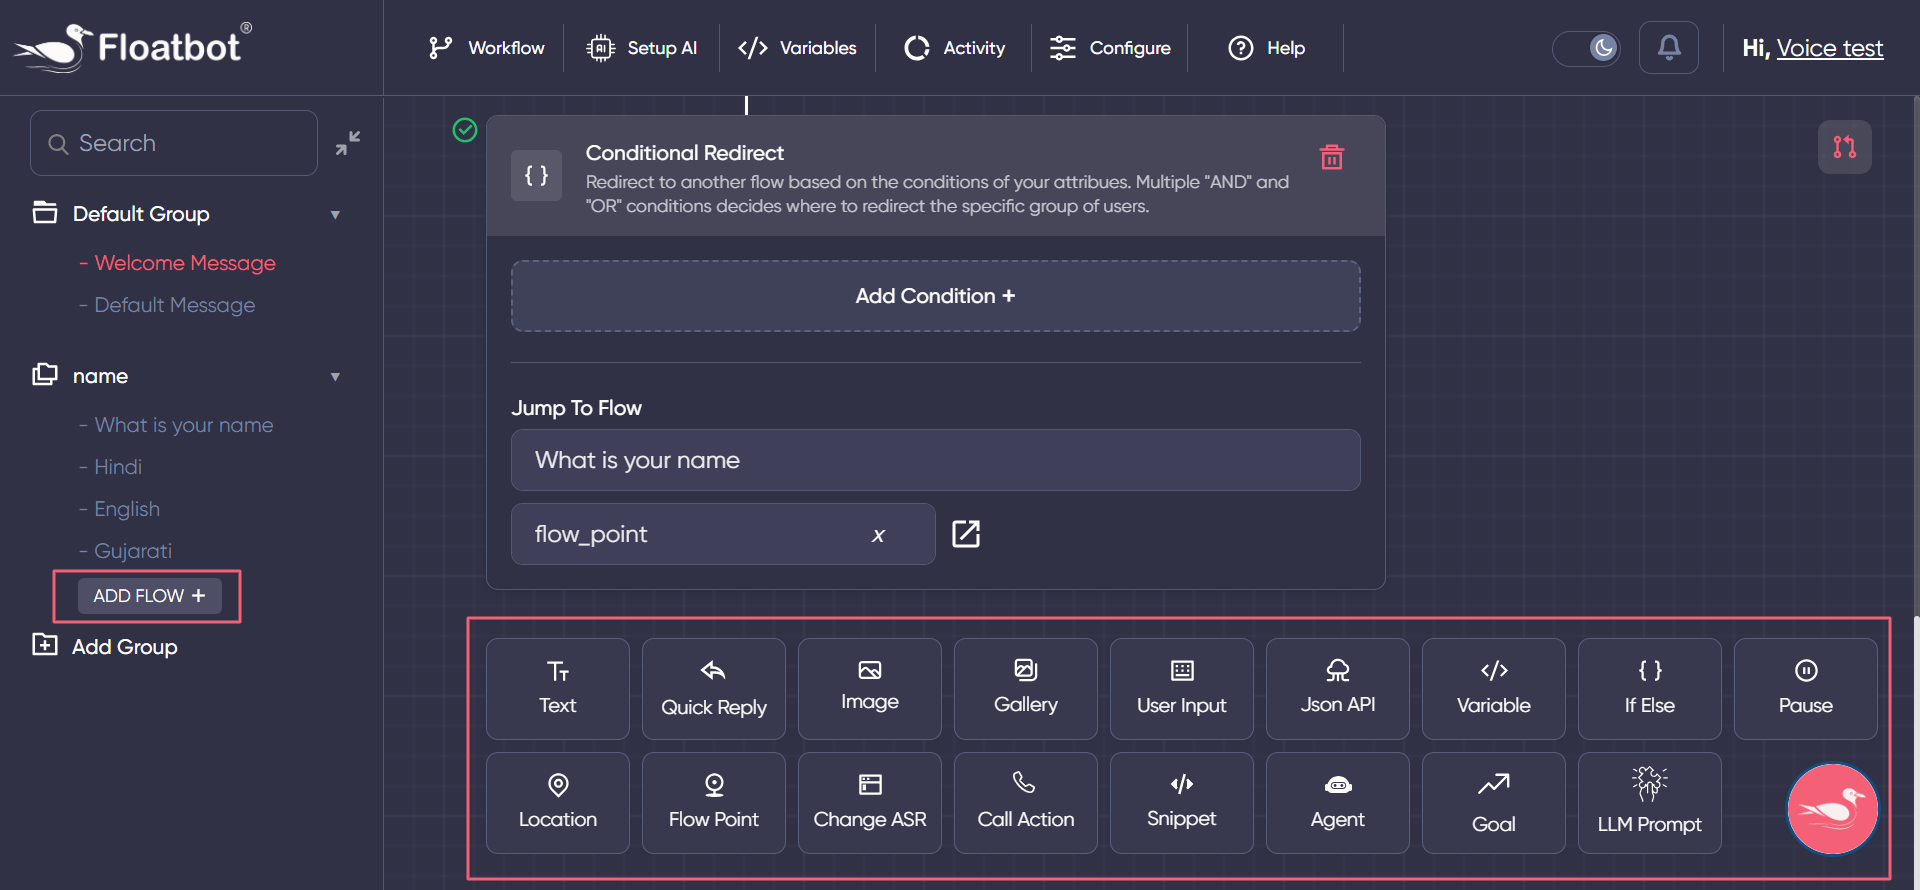
Task: Add a Quick Reply block
Action: pyautogui.click(x=714, y=689)
